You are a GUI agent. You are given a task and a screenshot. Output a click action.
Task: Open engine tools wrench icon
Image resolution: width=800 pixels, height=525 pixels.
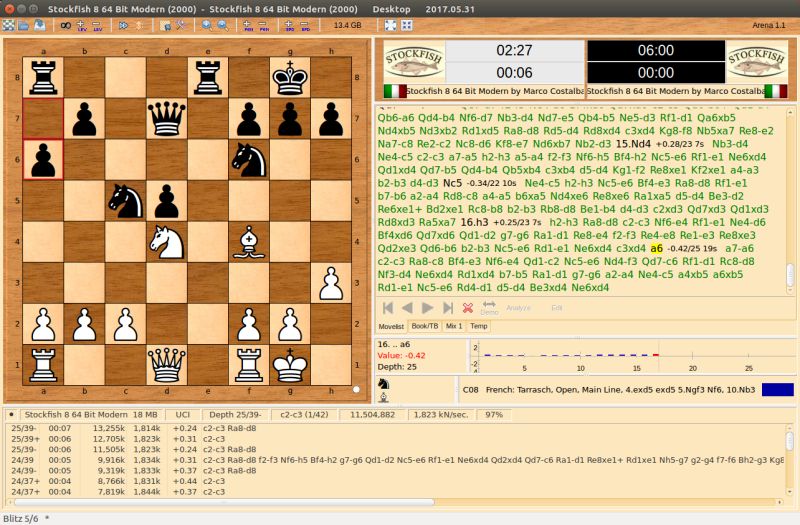point(181,25)
